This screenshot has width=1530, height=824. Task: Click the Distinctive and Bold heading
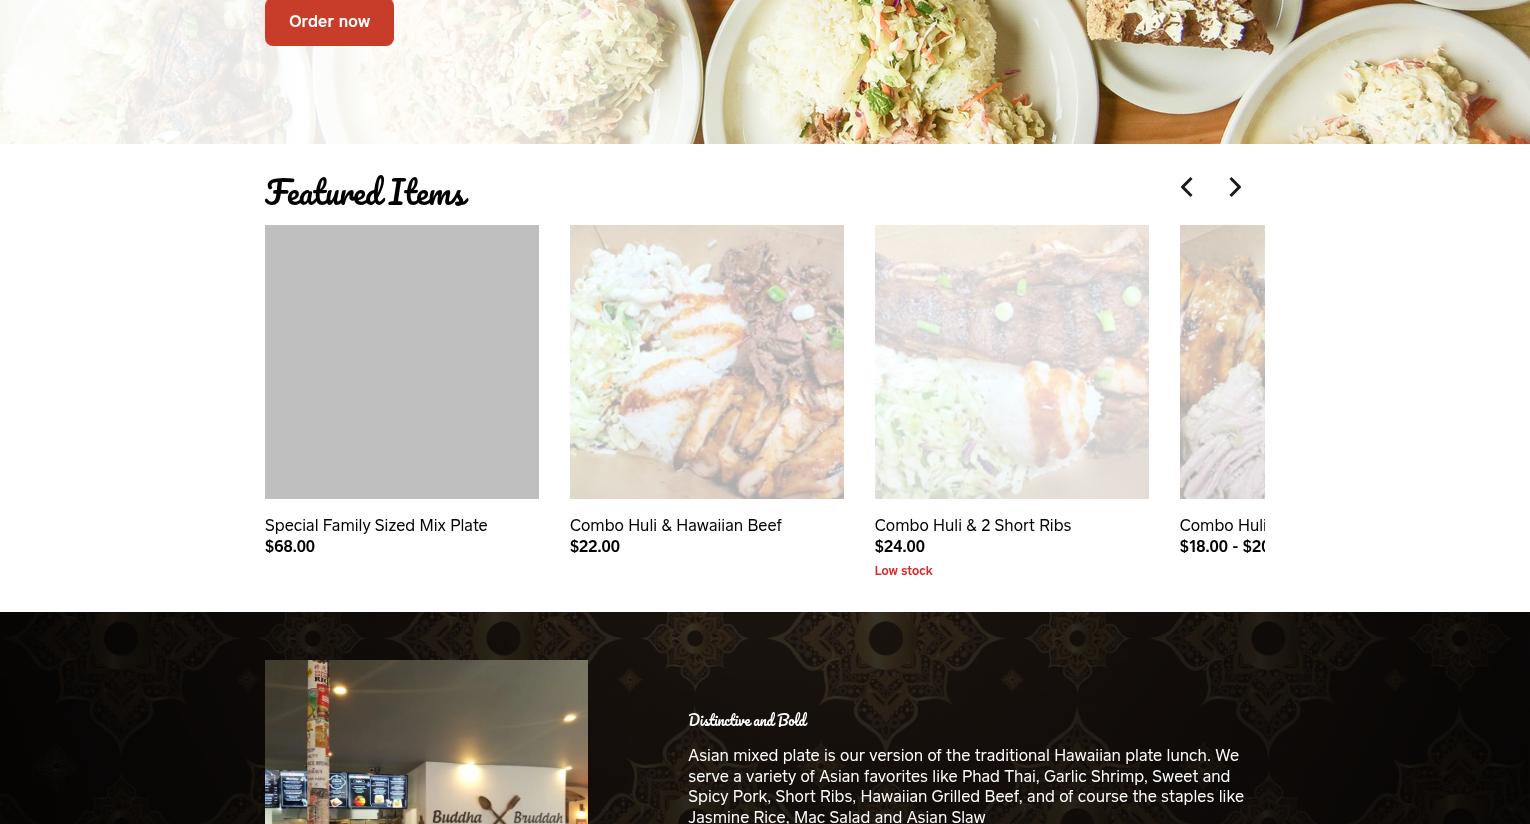pos(748,720)
